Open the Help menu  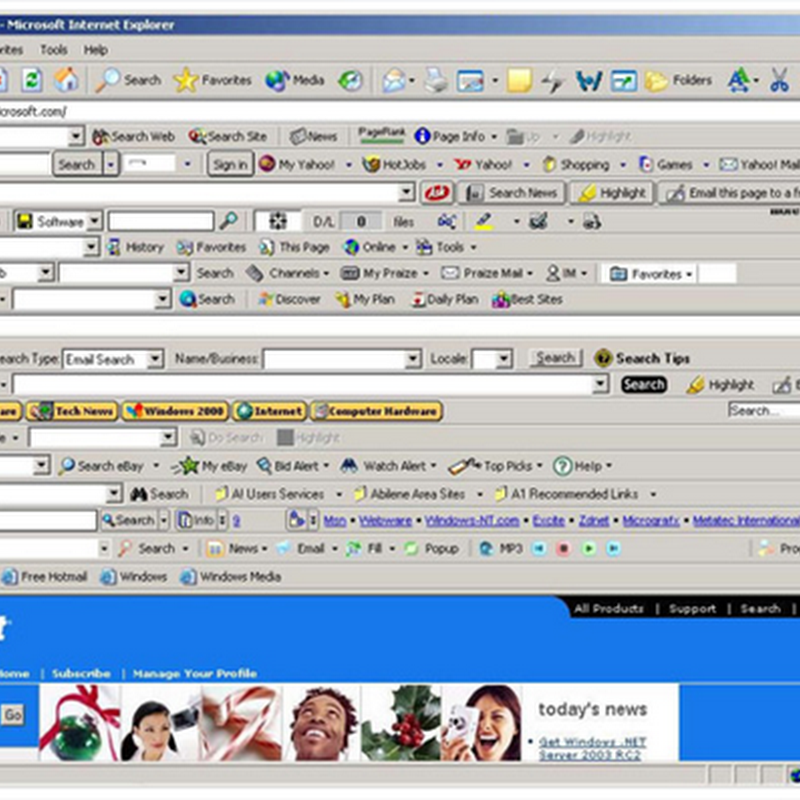[95, 50]
